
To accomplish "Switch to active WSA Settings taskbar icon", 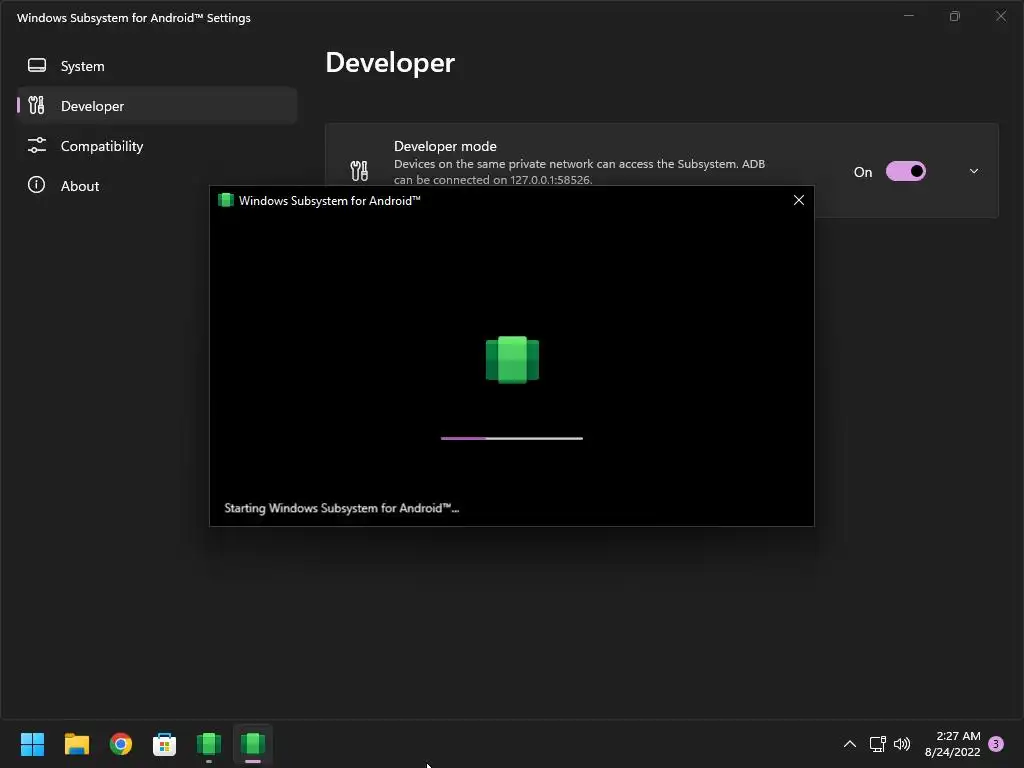I will click(253, 744).
